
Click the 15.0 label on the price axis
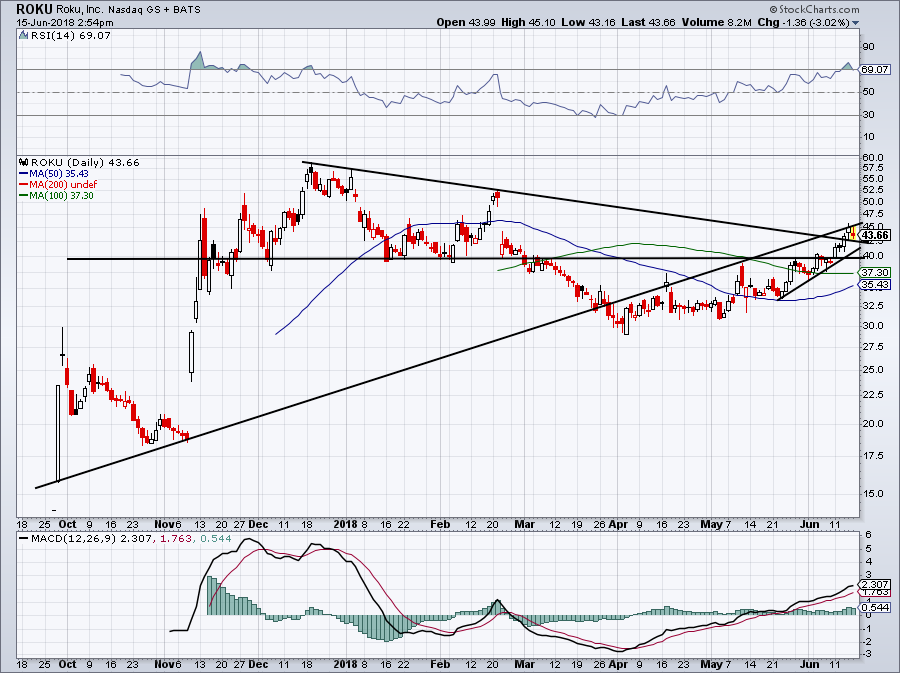[873, 493]
